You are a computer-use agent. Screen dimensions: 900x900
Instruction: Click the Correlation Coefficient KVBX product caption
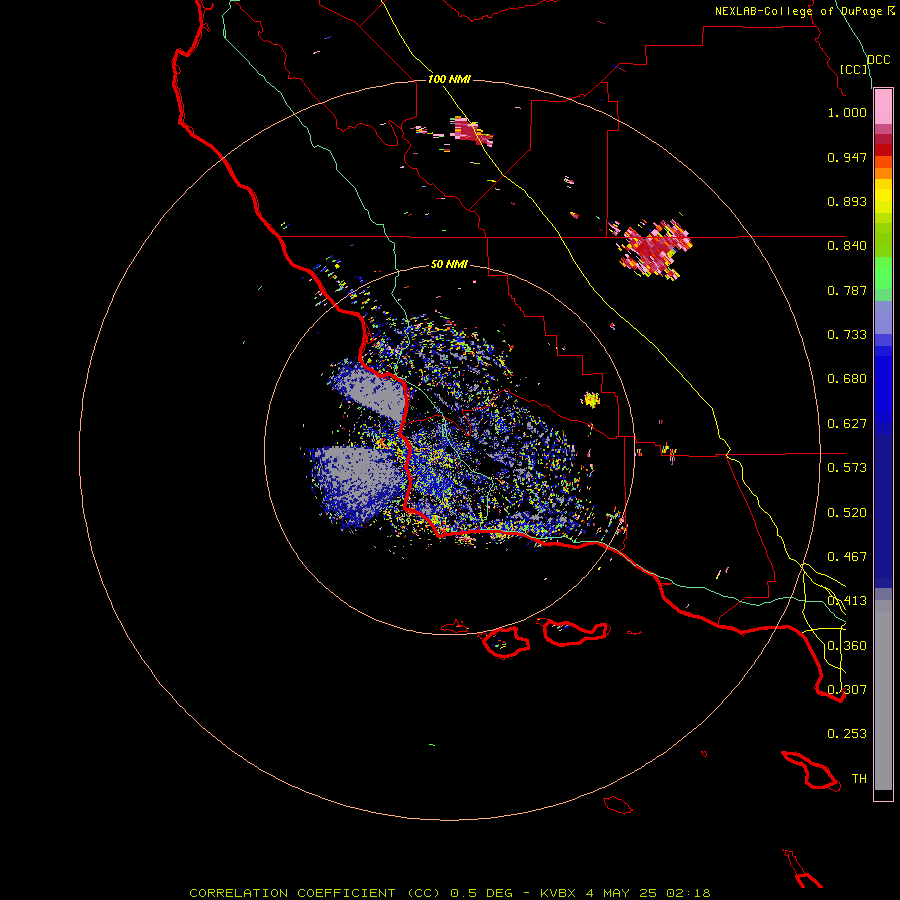point(449,893)
